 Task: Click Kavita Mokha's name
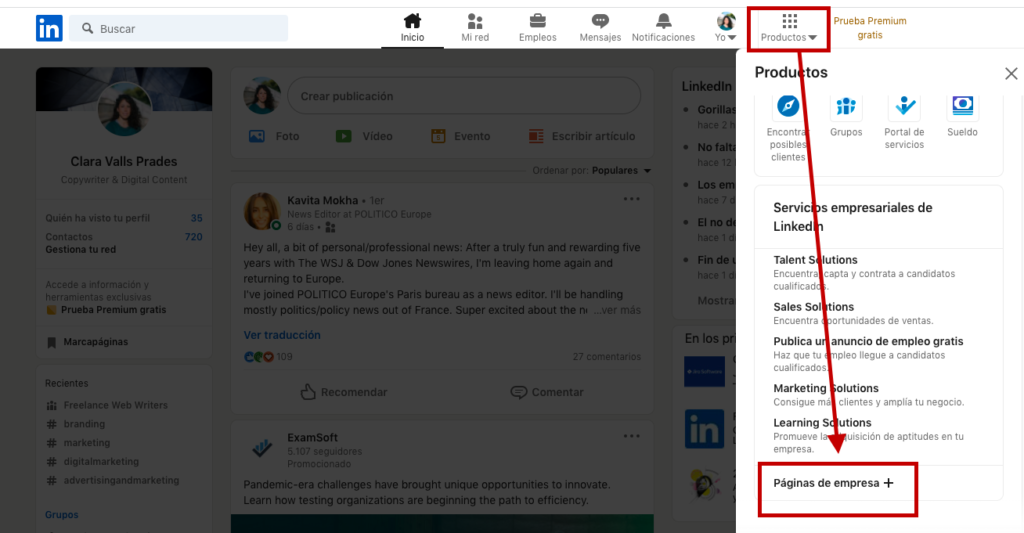(x=323, y=201)
